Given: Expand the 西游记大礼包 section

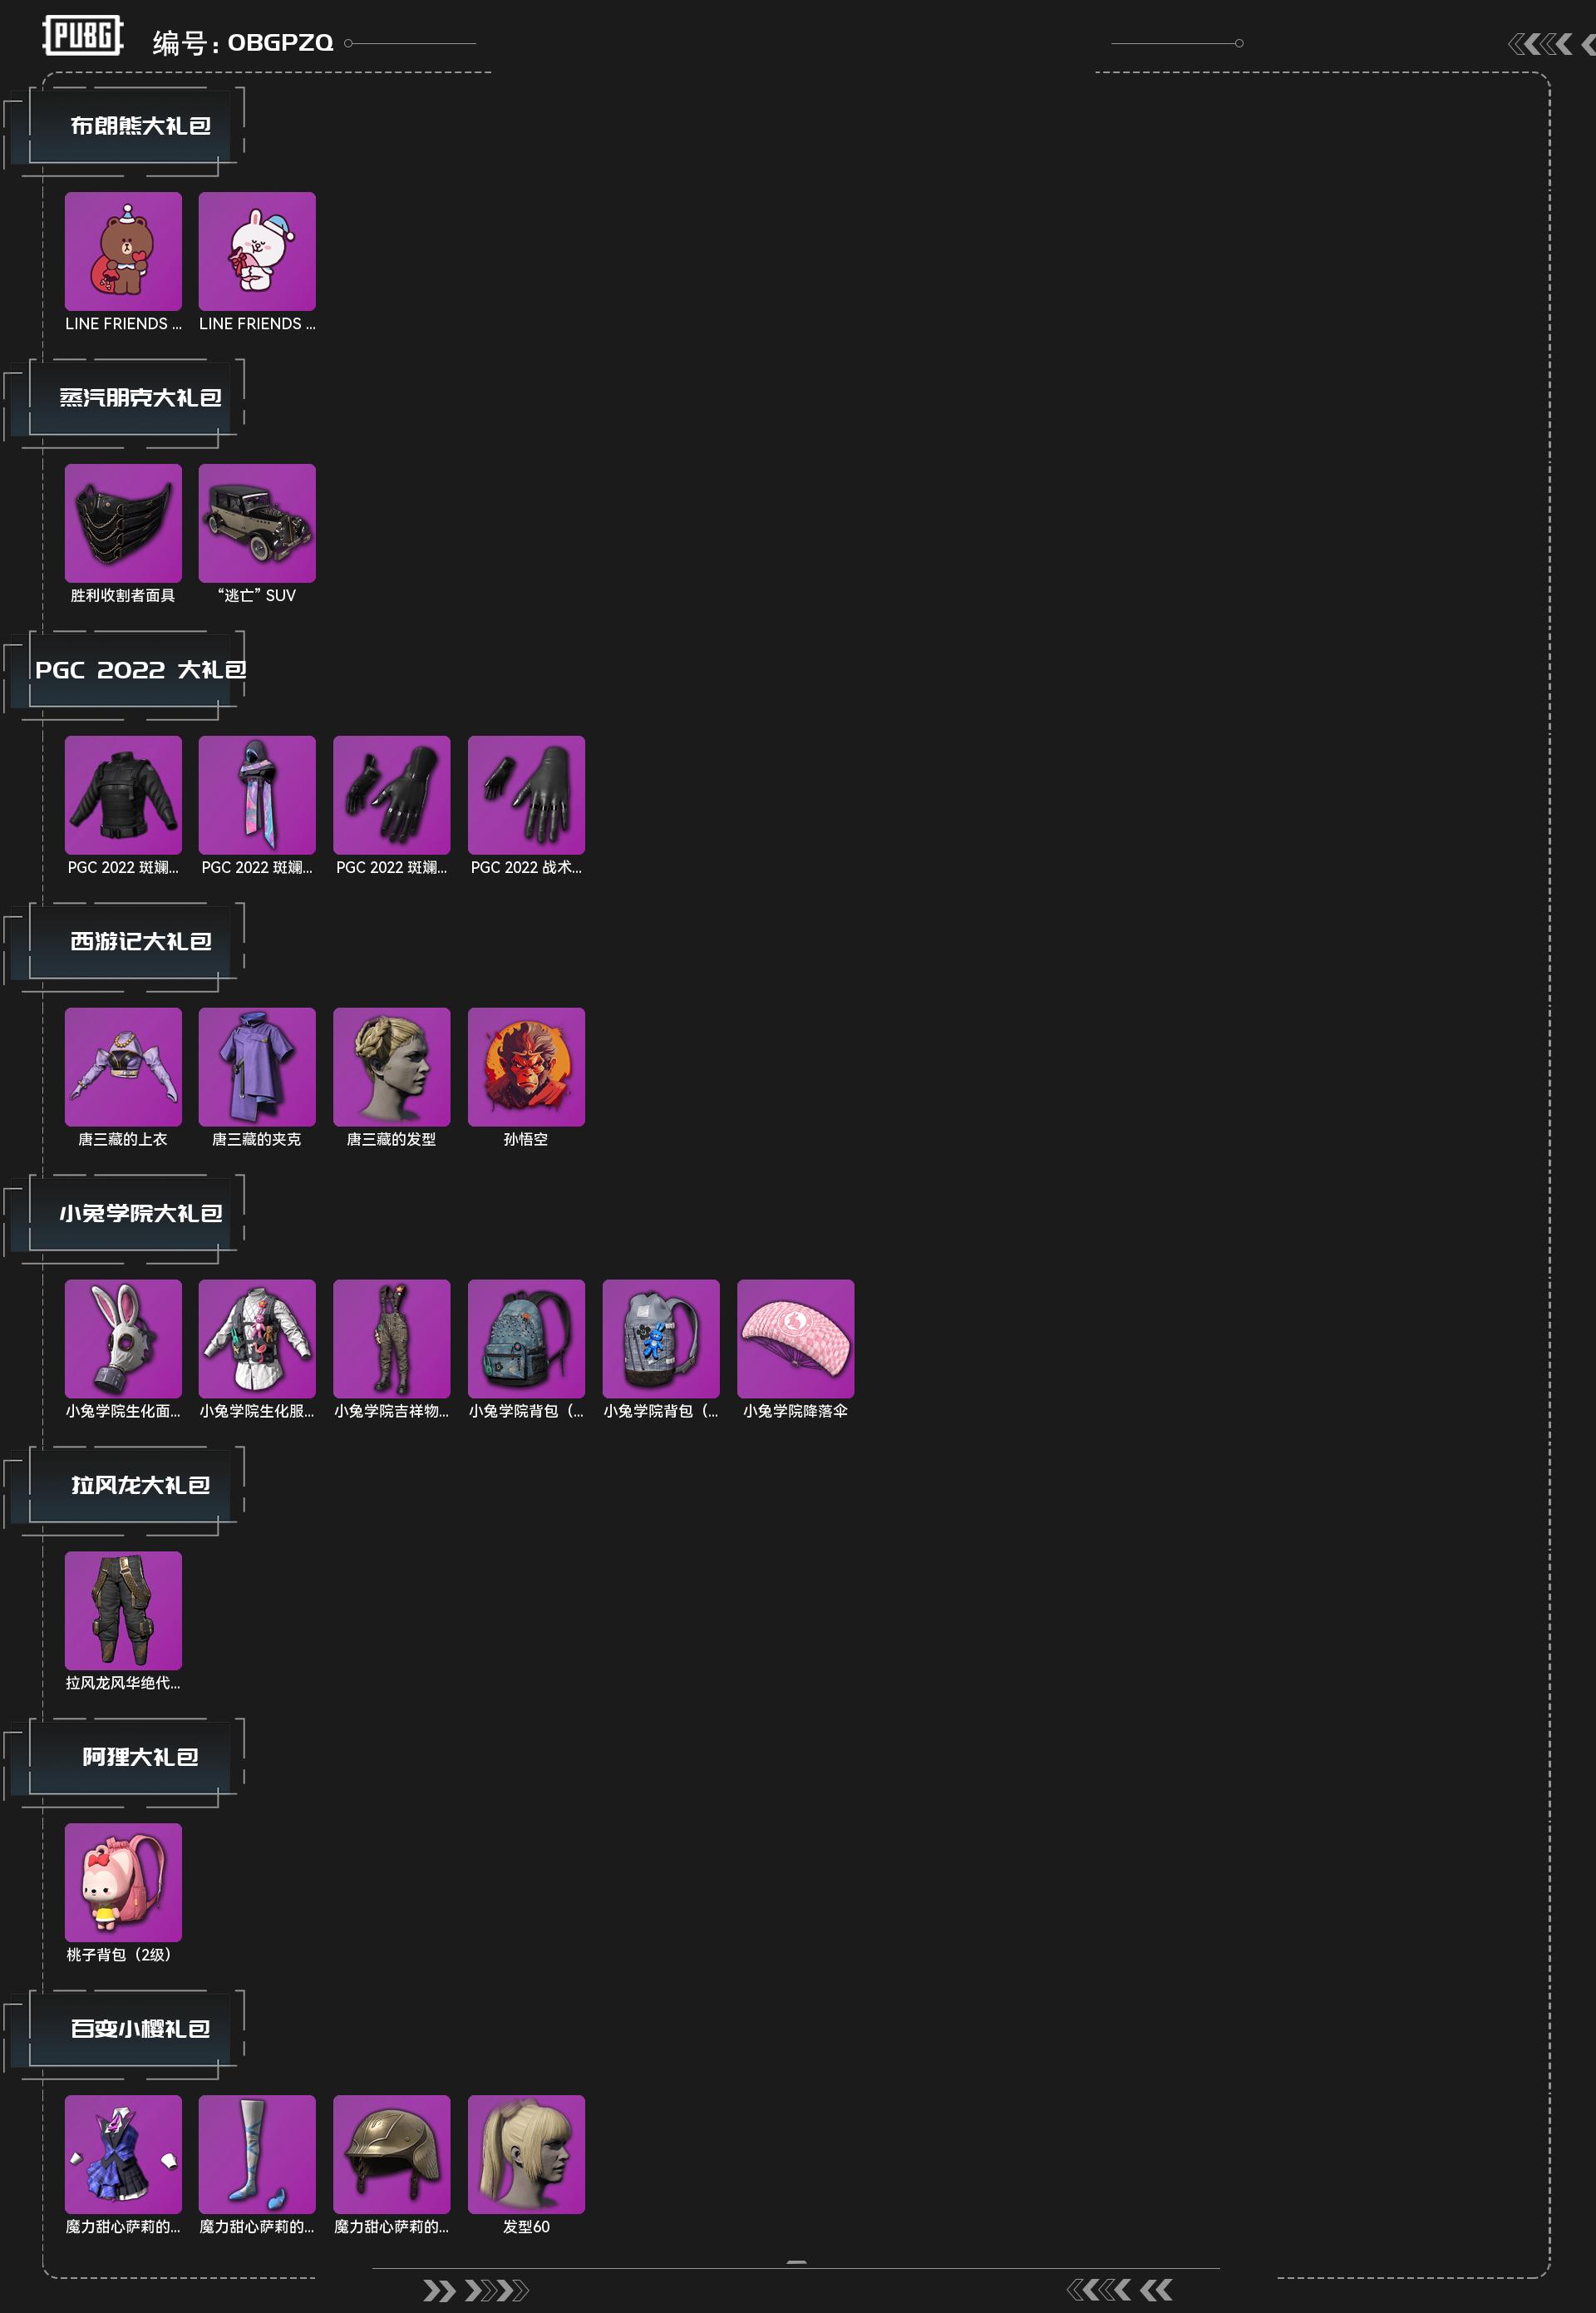Looking at the screenshot, I should click(x=140, y=942).
